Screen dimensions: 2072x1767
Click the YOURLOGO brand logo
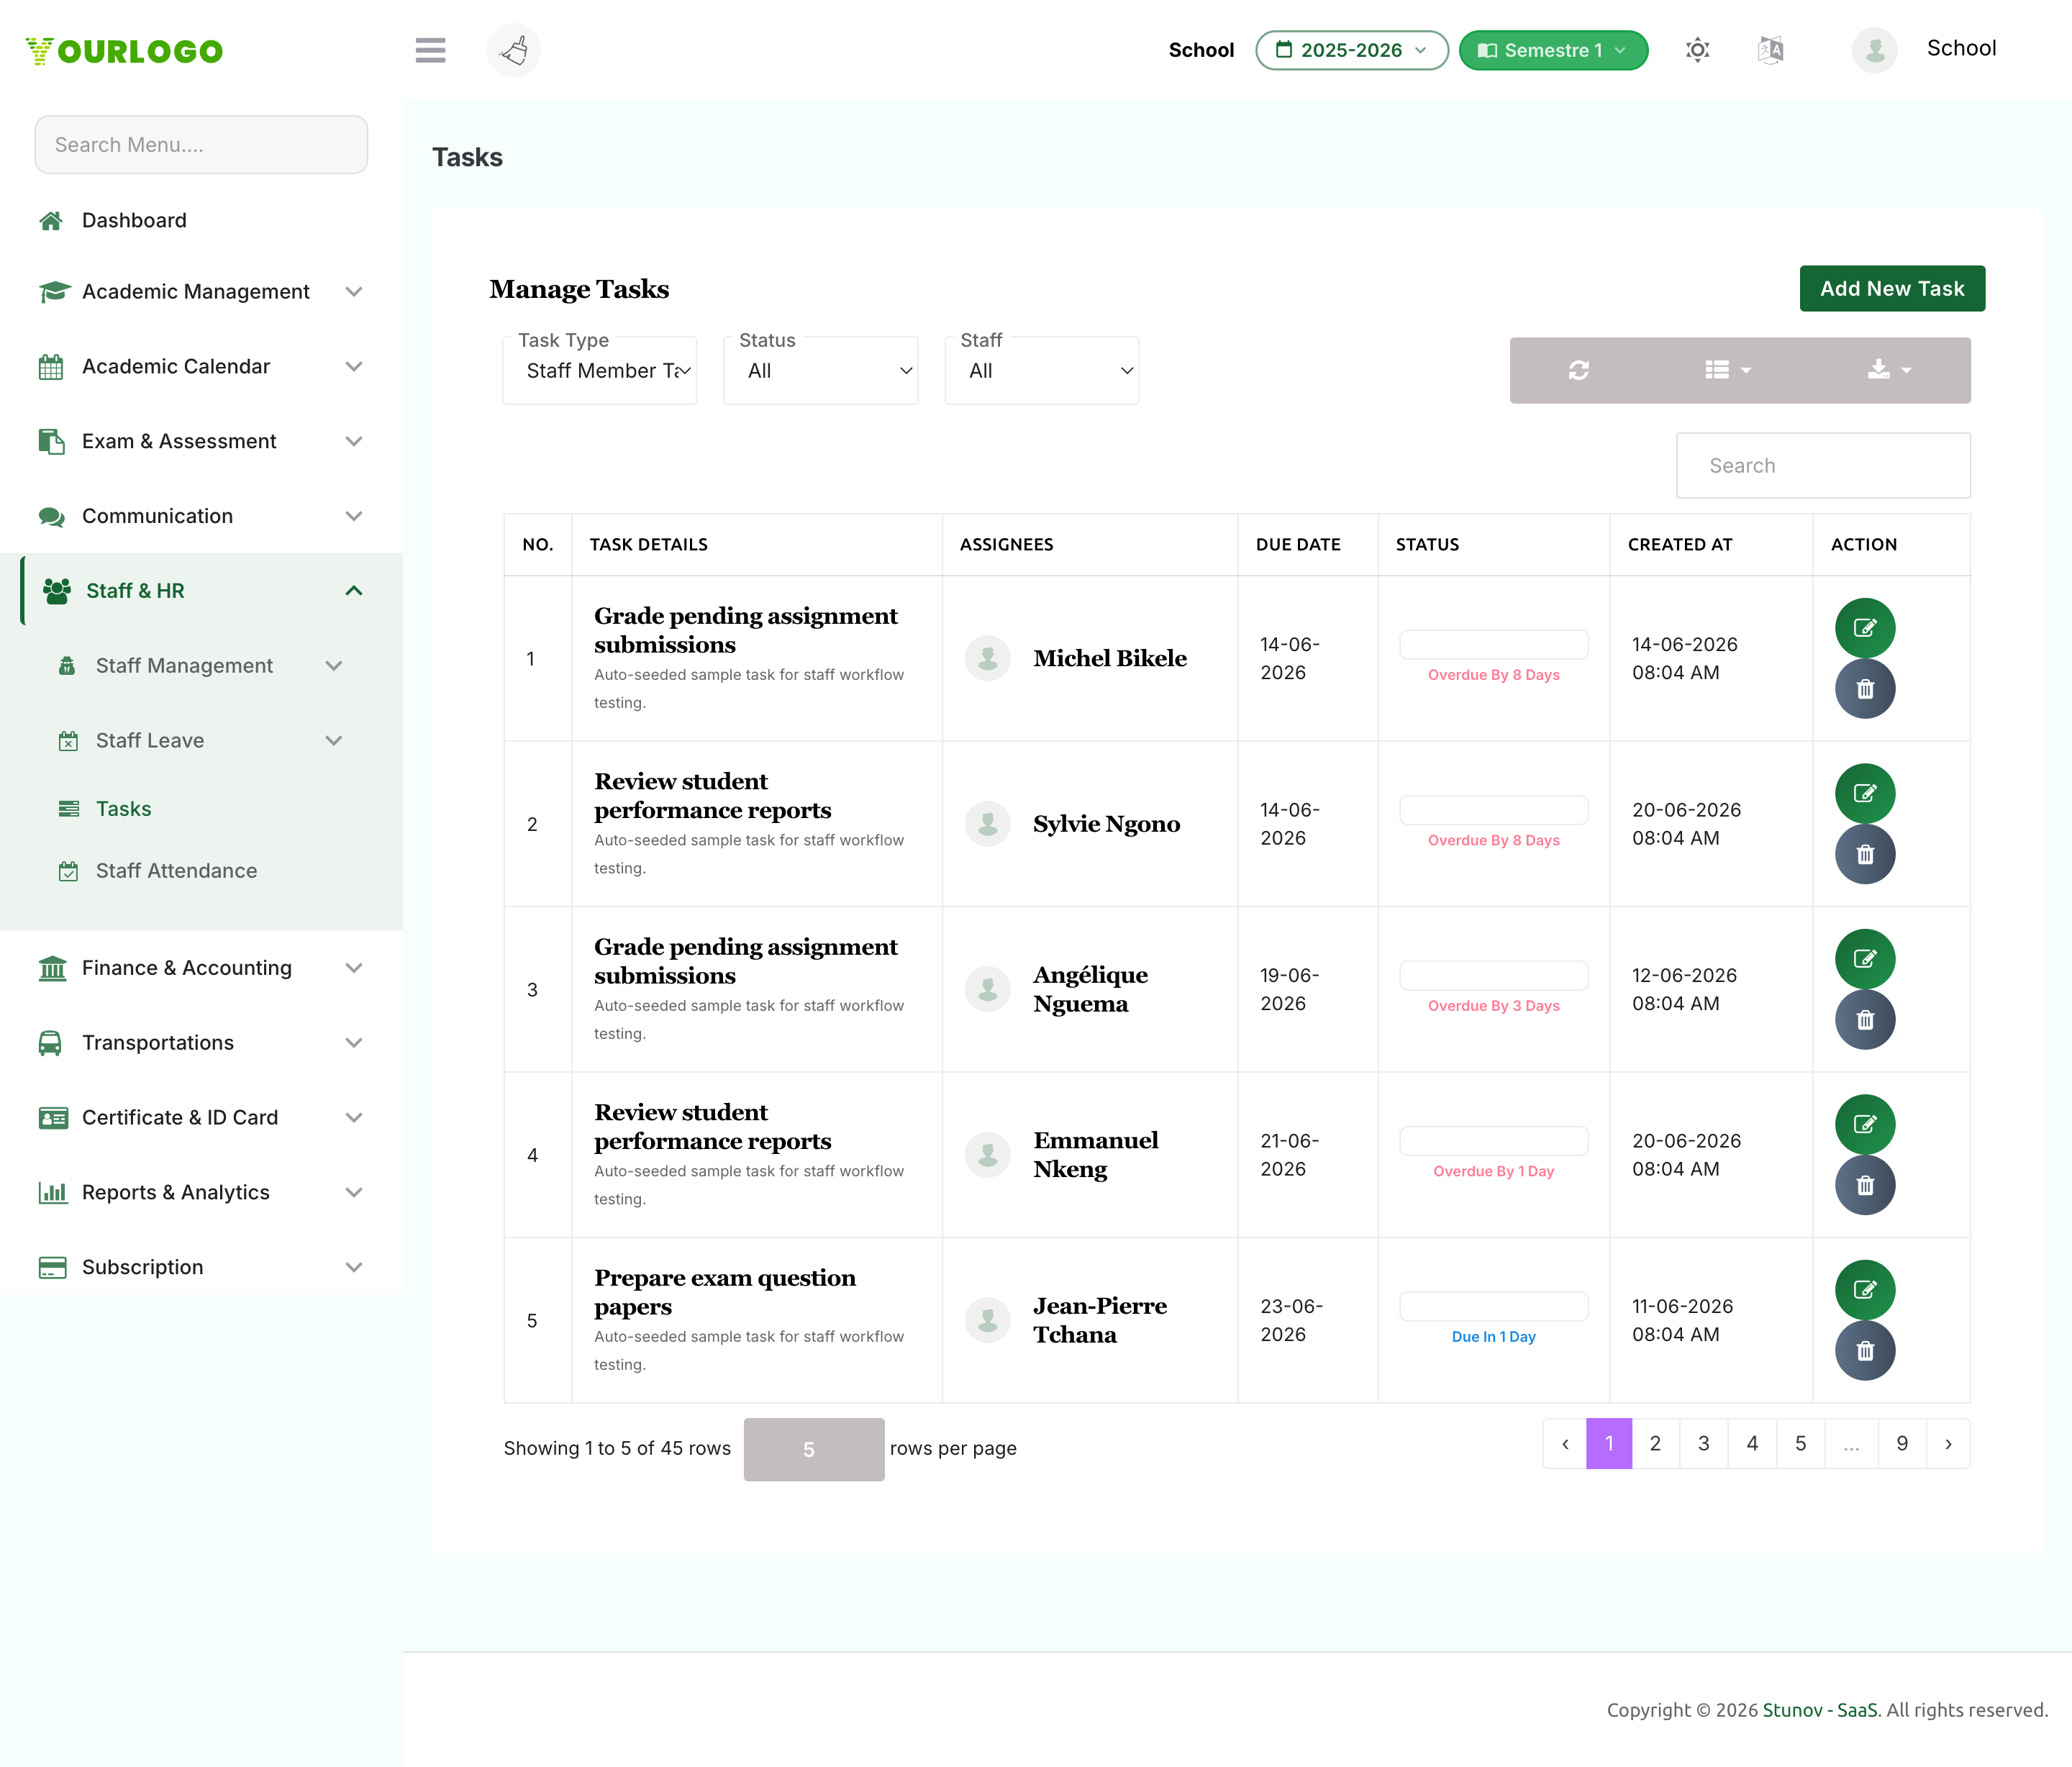[x=124, y=51]
